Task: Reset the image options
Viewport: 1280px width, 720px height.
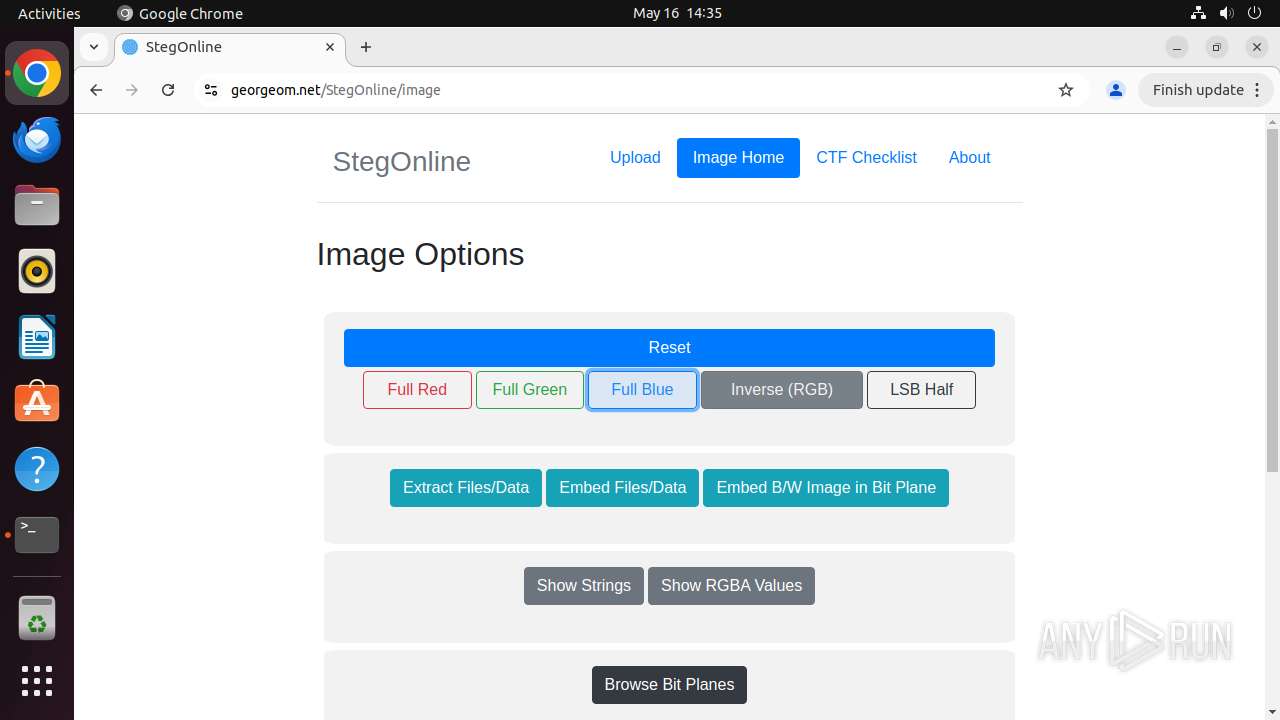Action: [x=669, y=348]
